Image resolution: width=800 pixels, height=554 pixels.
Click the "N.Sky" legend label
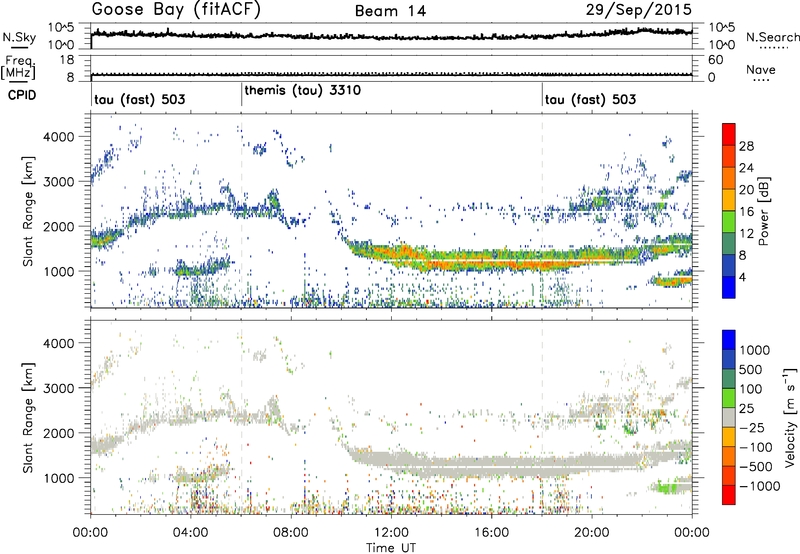click(19, 37)
